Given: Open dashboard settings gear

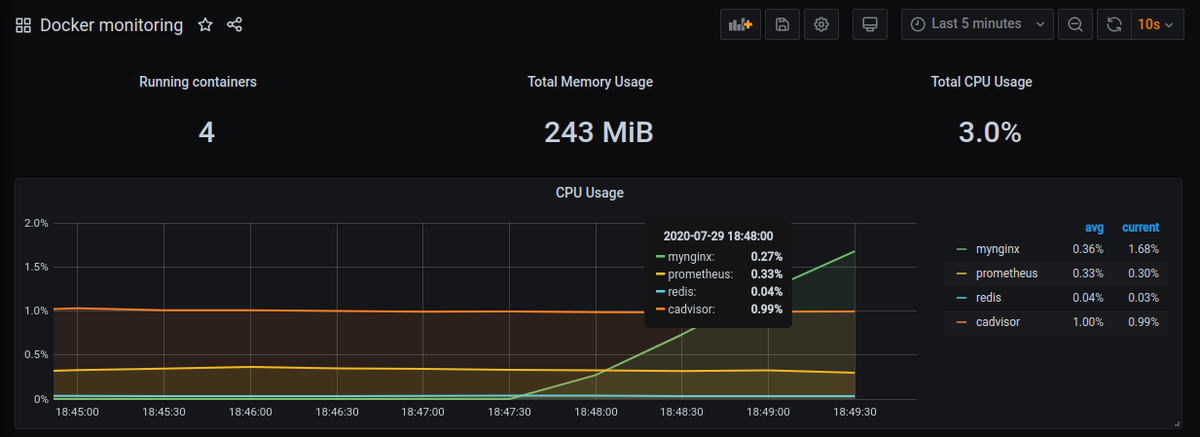Looking at the screenshot, I should pos(822,24).
